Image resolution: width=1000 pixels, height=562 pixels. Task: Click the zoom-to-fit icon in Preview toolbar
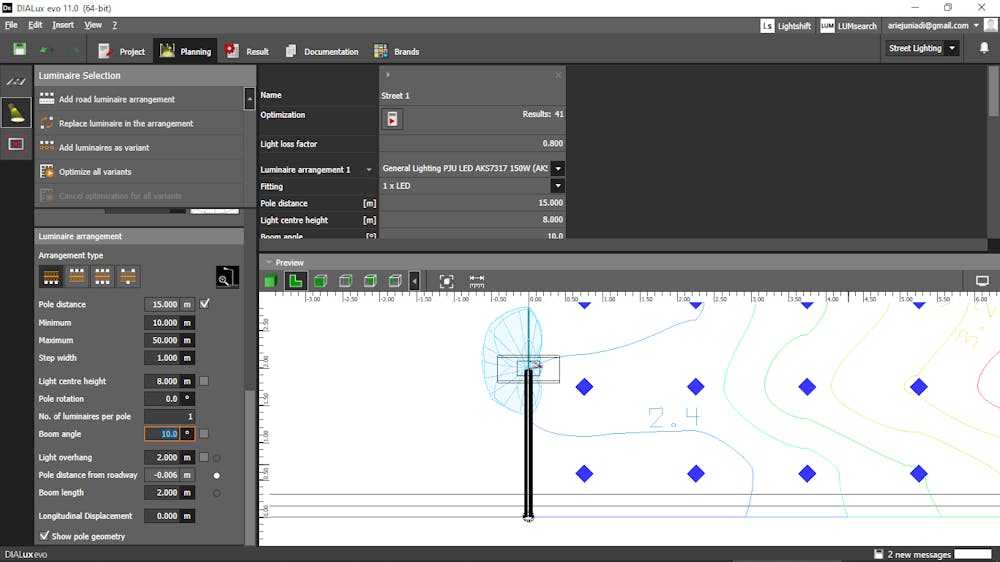pyautogui.click(x=446, y=281)
